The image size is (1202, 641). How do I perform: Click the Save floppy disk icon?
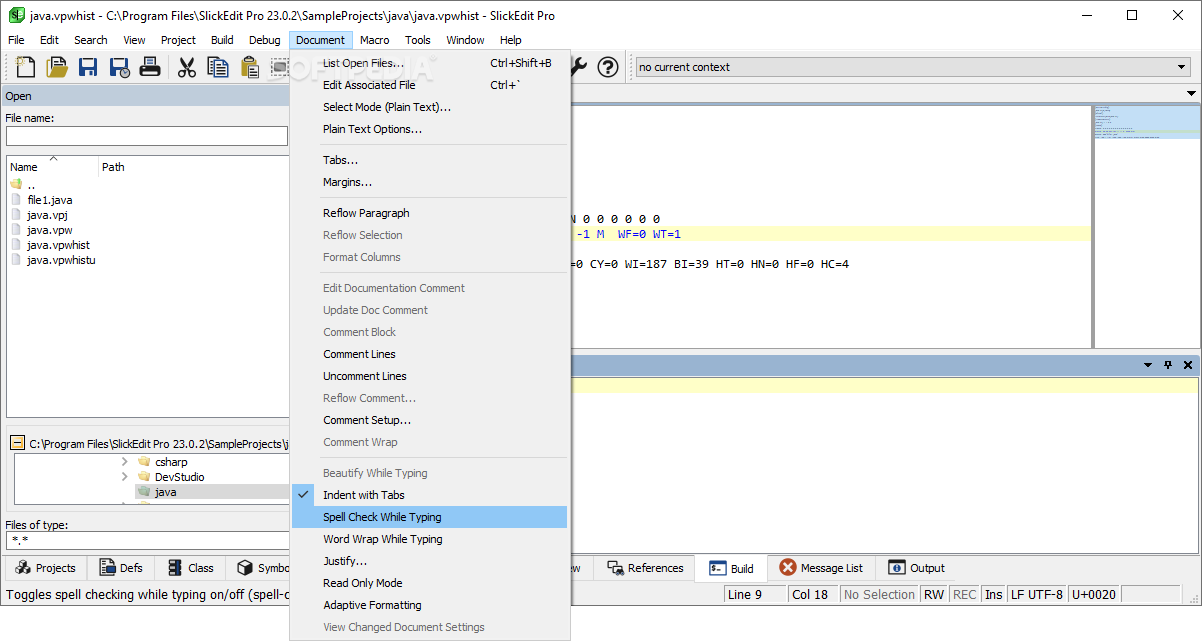(88, 67)
